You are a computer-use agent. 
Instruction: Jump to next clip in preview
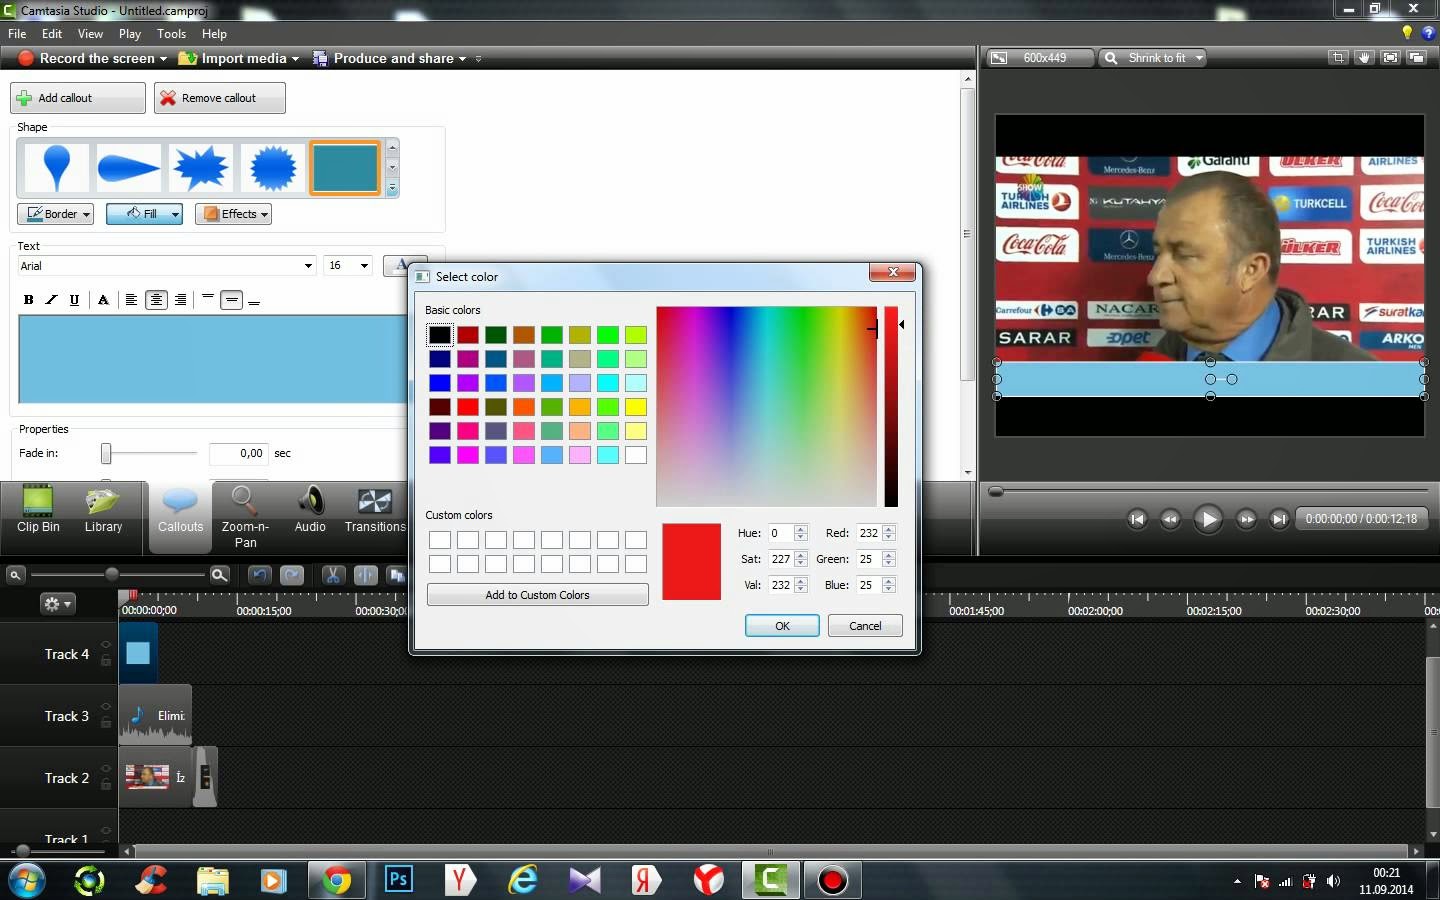coord(1279,519)
